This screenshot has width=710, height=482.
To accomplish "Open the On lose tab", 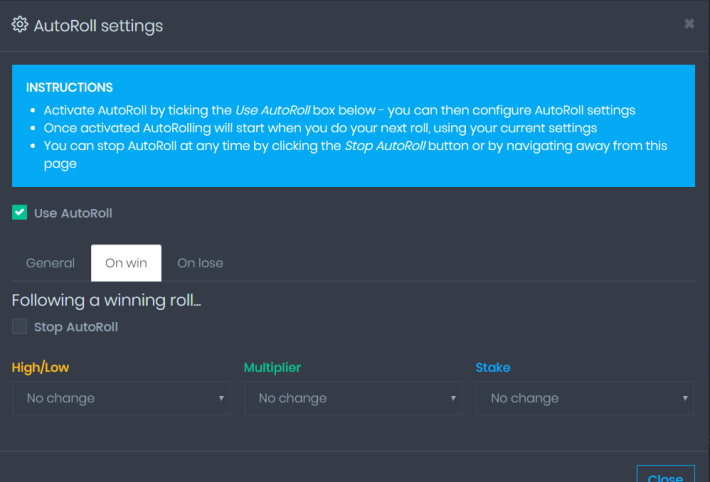I will (200, 263).
